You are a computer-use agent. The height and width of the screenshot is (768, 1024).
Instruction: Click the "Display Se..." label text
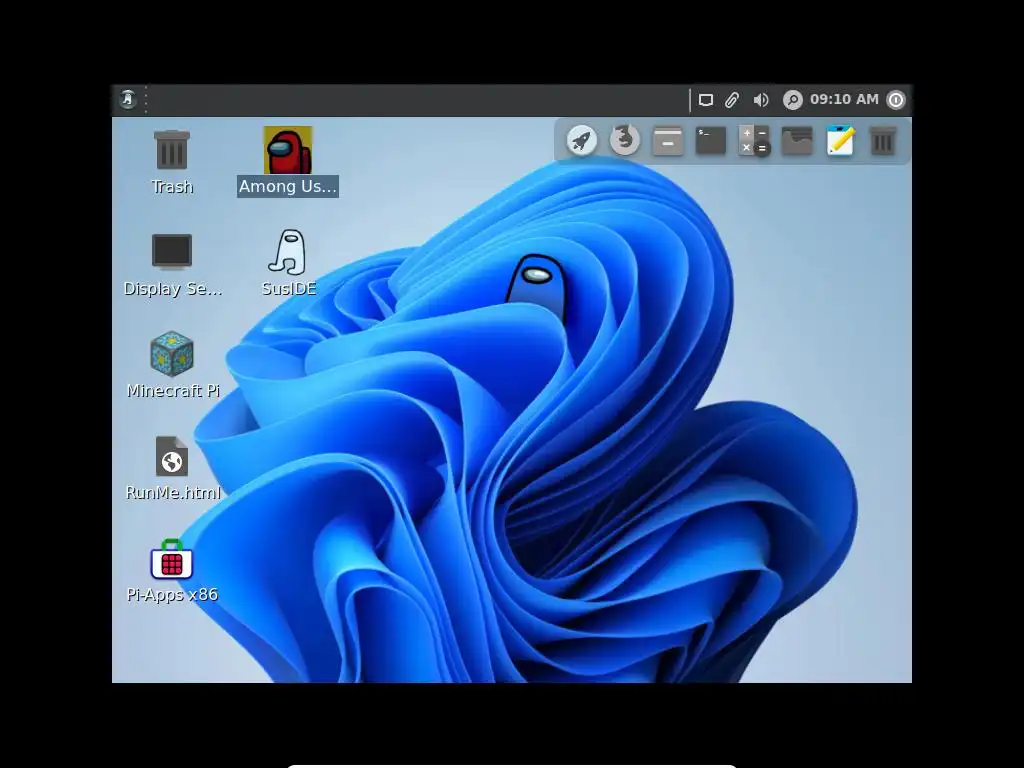point(173,289)
